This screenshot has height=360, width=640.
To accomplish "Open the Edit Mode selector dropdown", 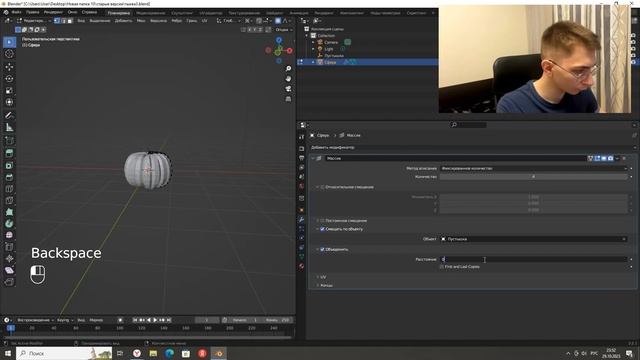I will [34, 20].
